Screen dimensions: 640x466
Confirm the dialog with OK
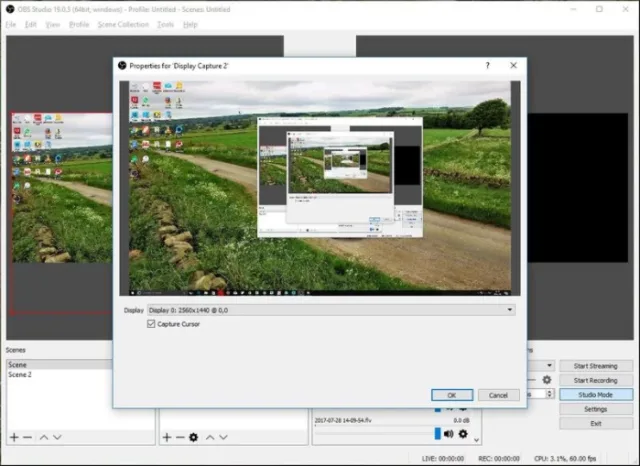[452, 395]
